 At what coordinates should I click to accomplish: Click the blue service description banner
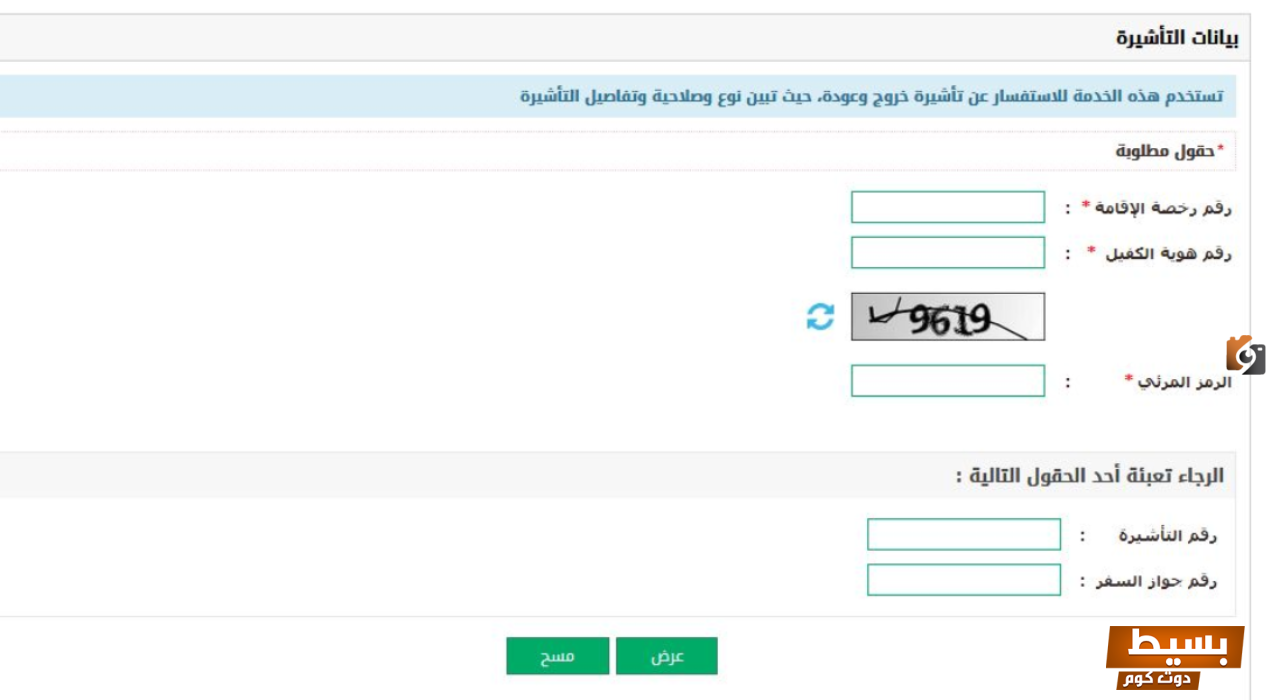coord(870,97)
